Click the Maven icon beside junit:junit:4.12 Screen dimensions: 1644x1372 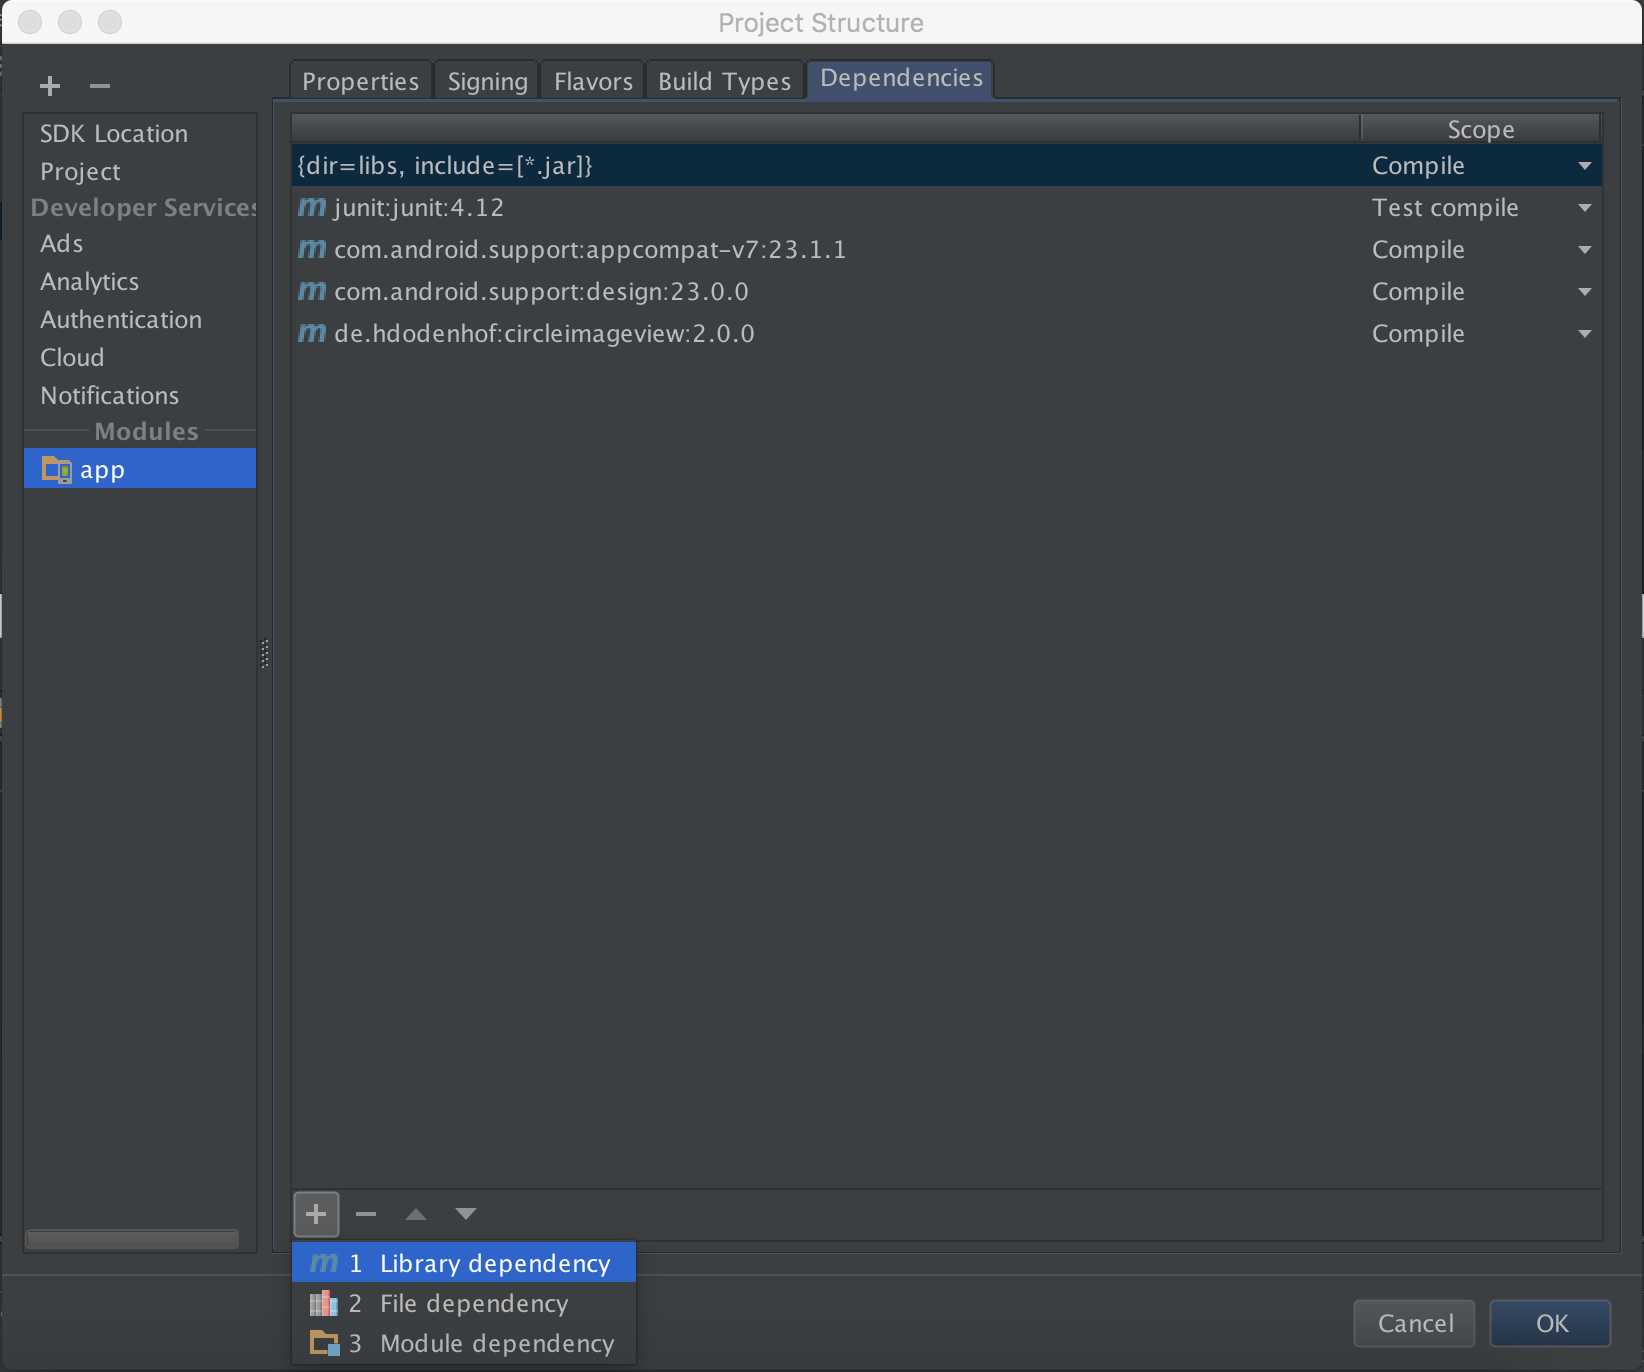(x=312, y=207)
